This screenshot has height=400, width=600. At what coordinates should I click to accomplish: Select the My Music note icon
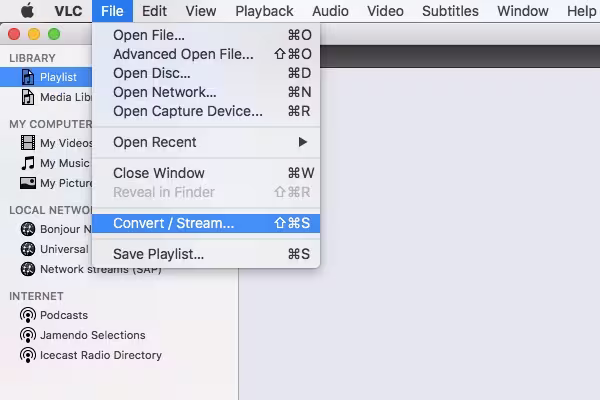[x=29, y=163]
